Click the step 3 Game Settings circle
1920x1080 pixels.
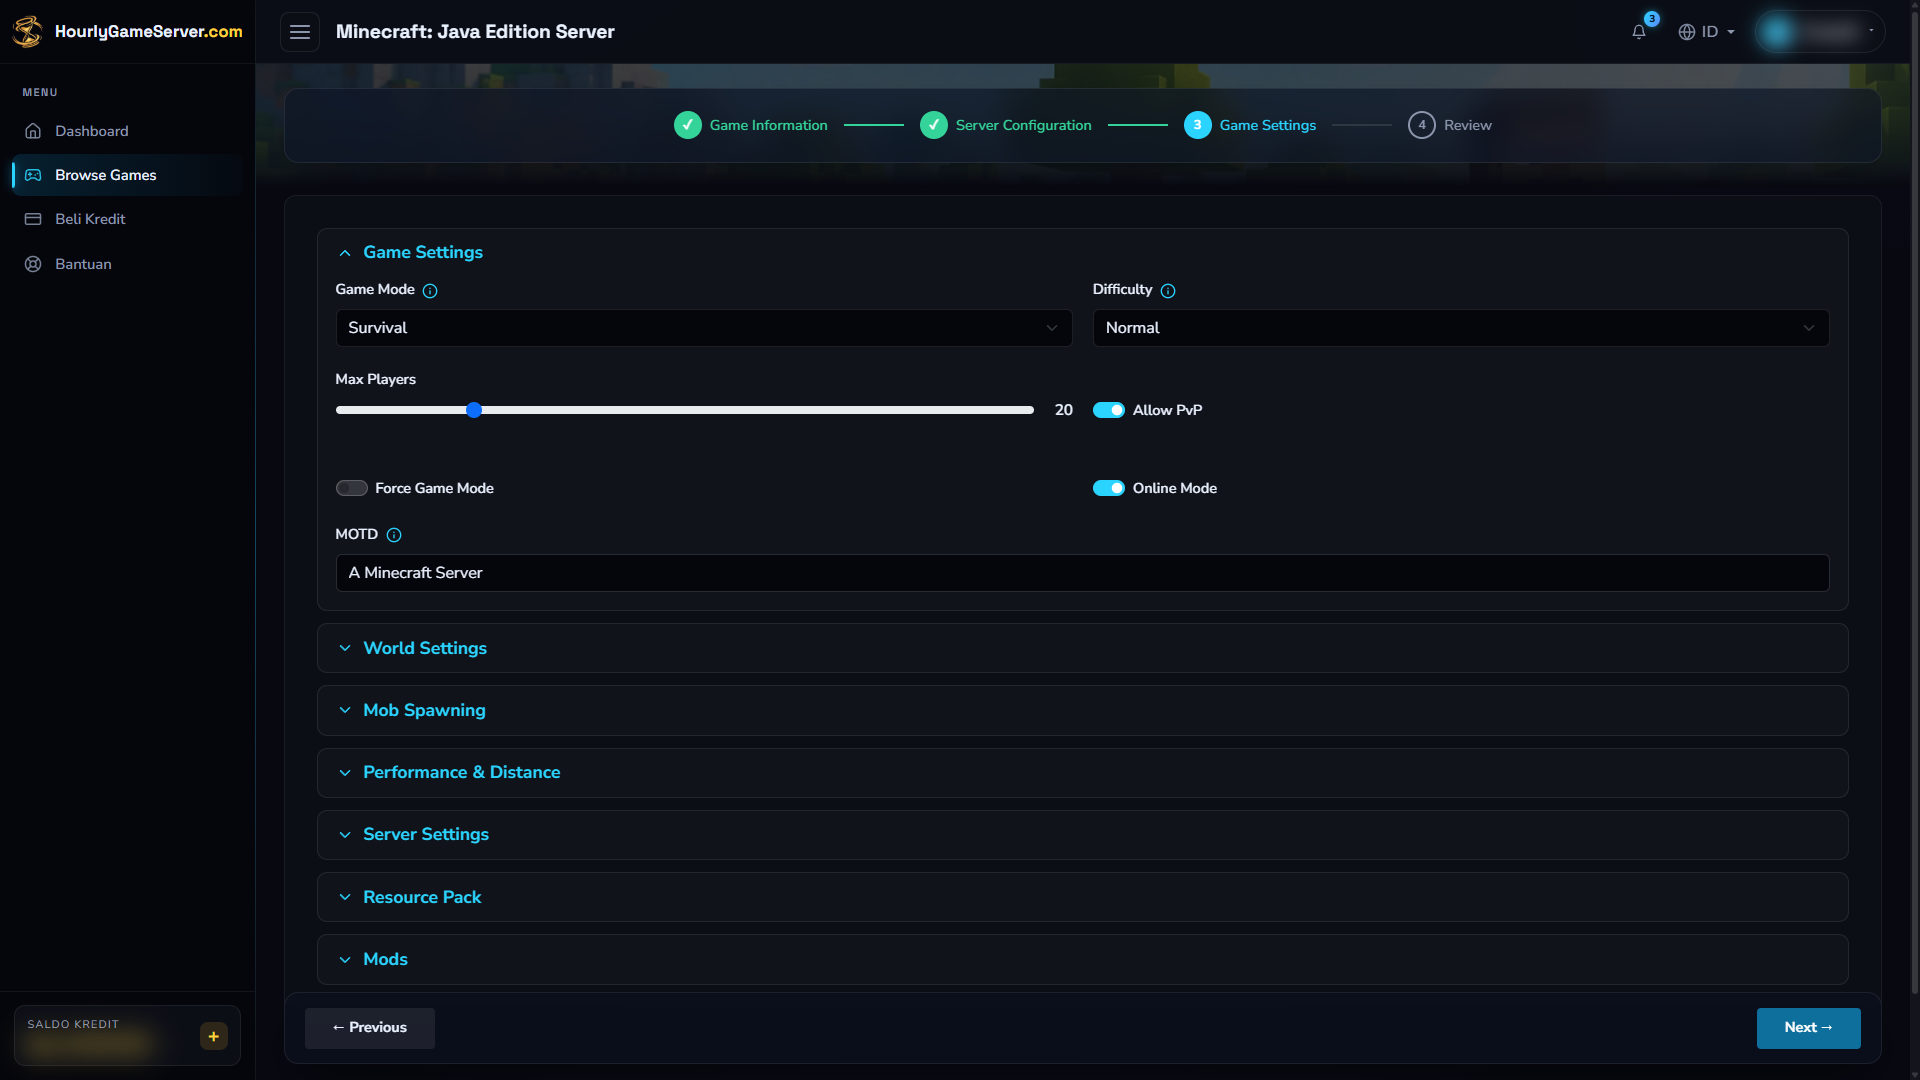pyautogui.click(x=1198, y=125)
